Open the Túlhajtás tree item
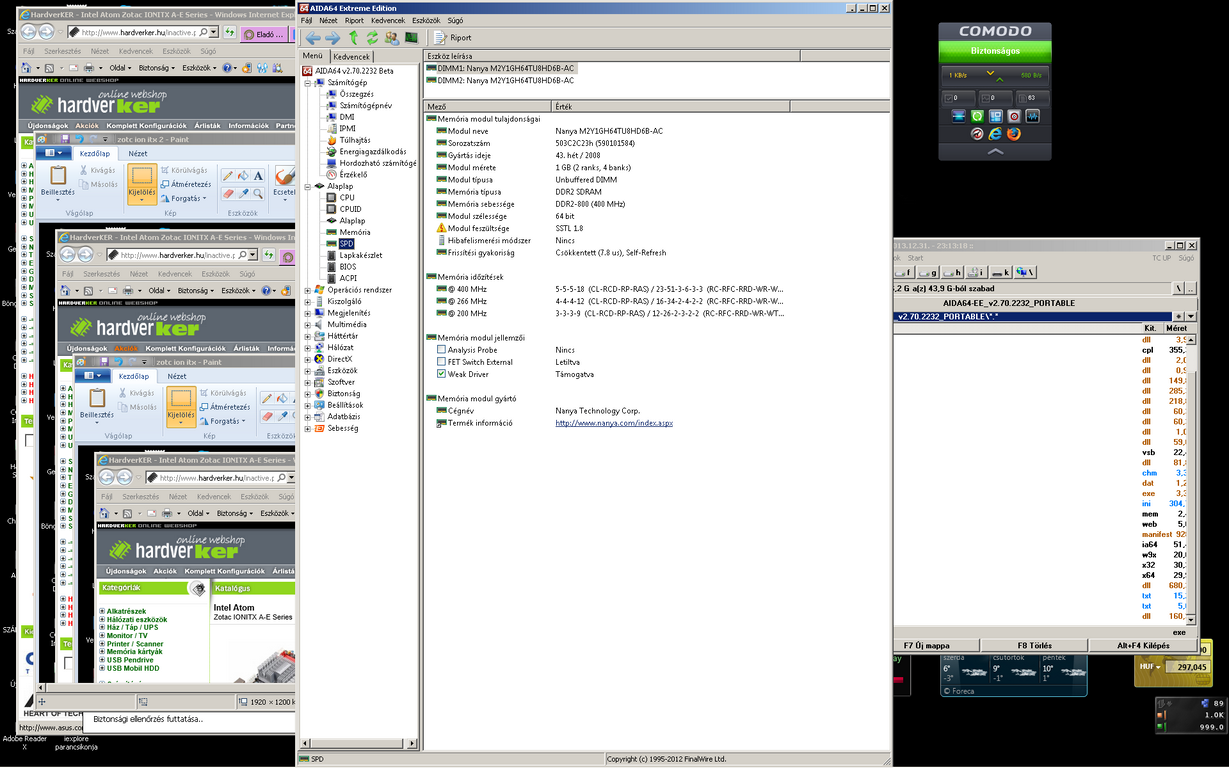The image size is (1229, 768). (354, 140)
